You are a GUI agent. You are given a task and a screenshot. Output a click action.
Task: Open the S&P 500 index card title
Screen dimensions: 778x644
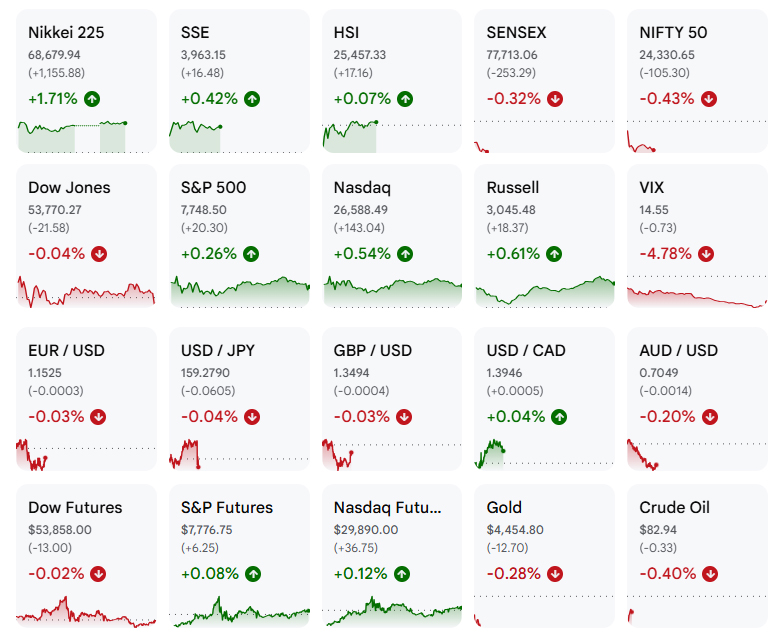[x=213, y=188]
